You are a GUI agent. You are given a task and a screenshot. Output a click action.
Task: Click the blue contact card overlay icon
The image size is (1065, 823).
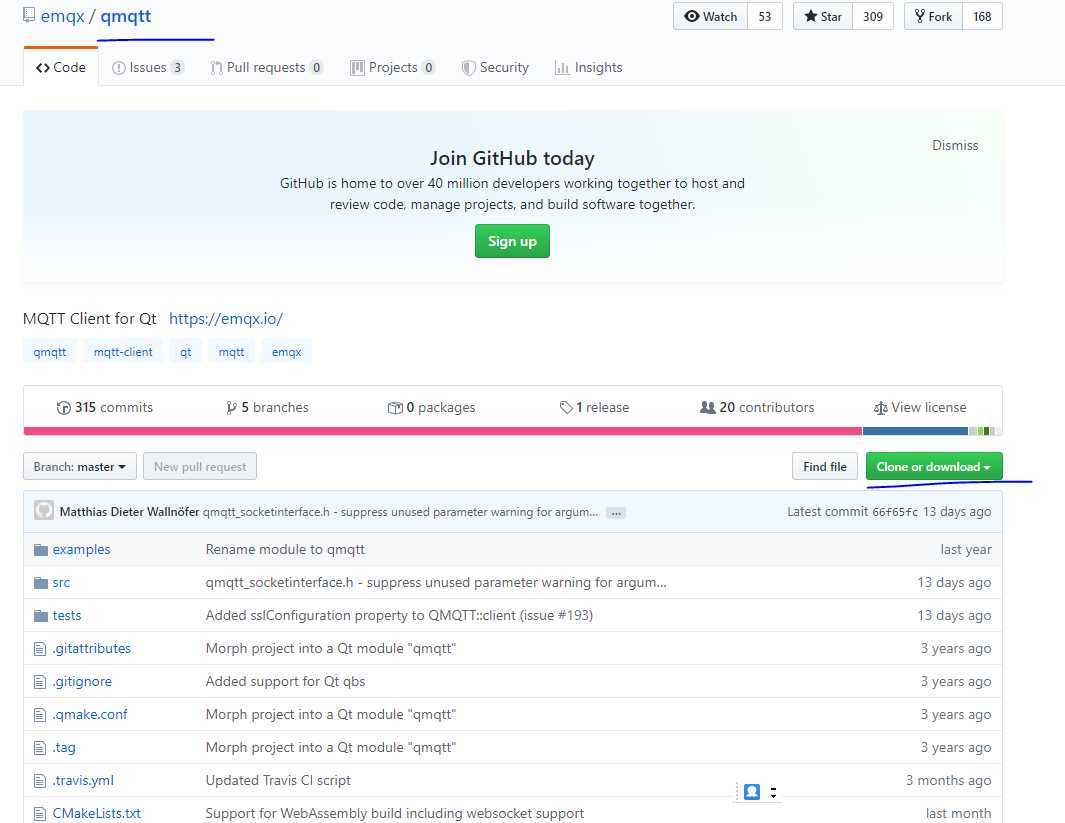coord(752,792)
